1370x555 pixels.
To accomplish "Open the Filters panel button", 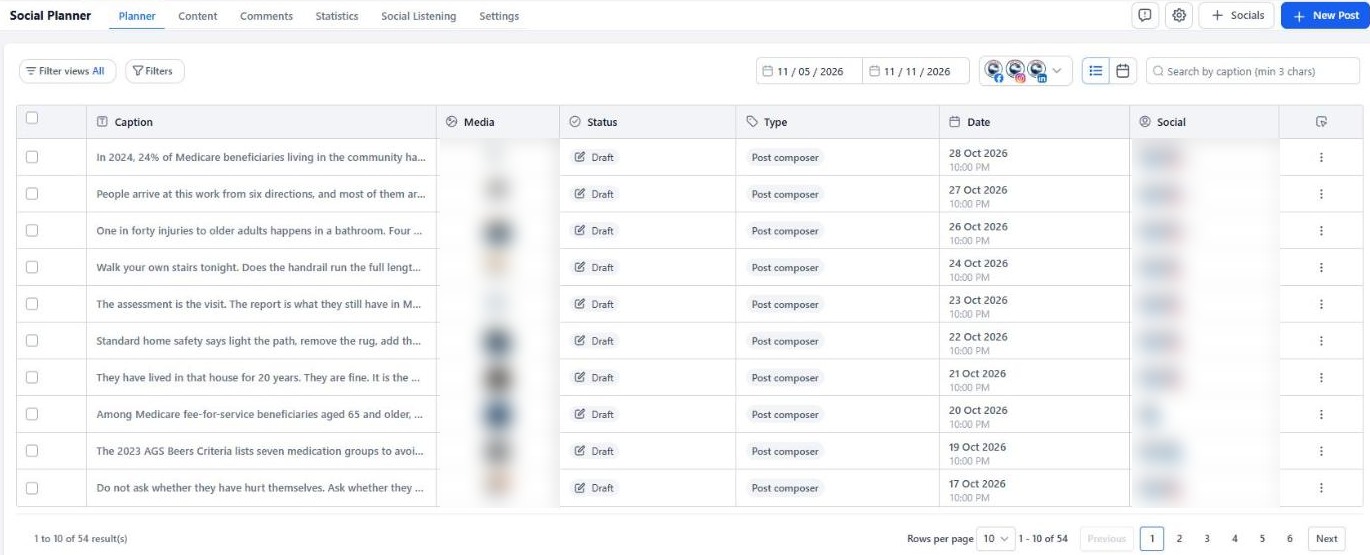I will click(x=154, y=71).
